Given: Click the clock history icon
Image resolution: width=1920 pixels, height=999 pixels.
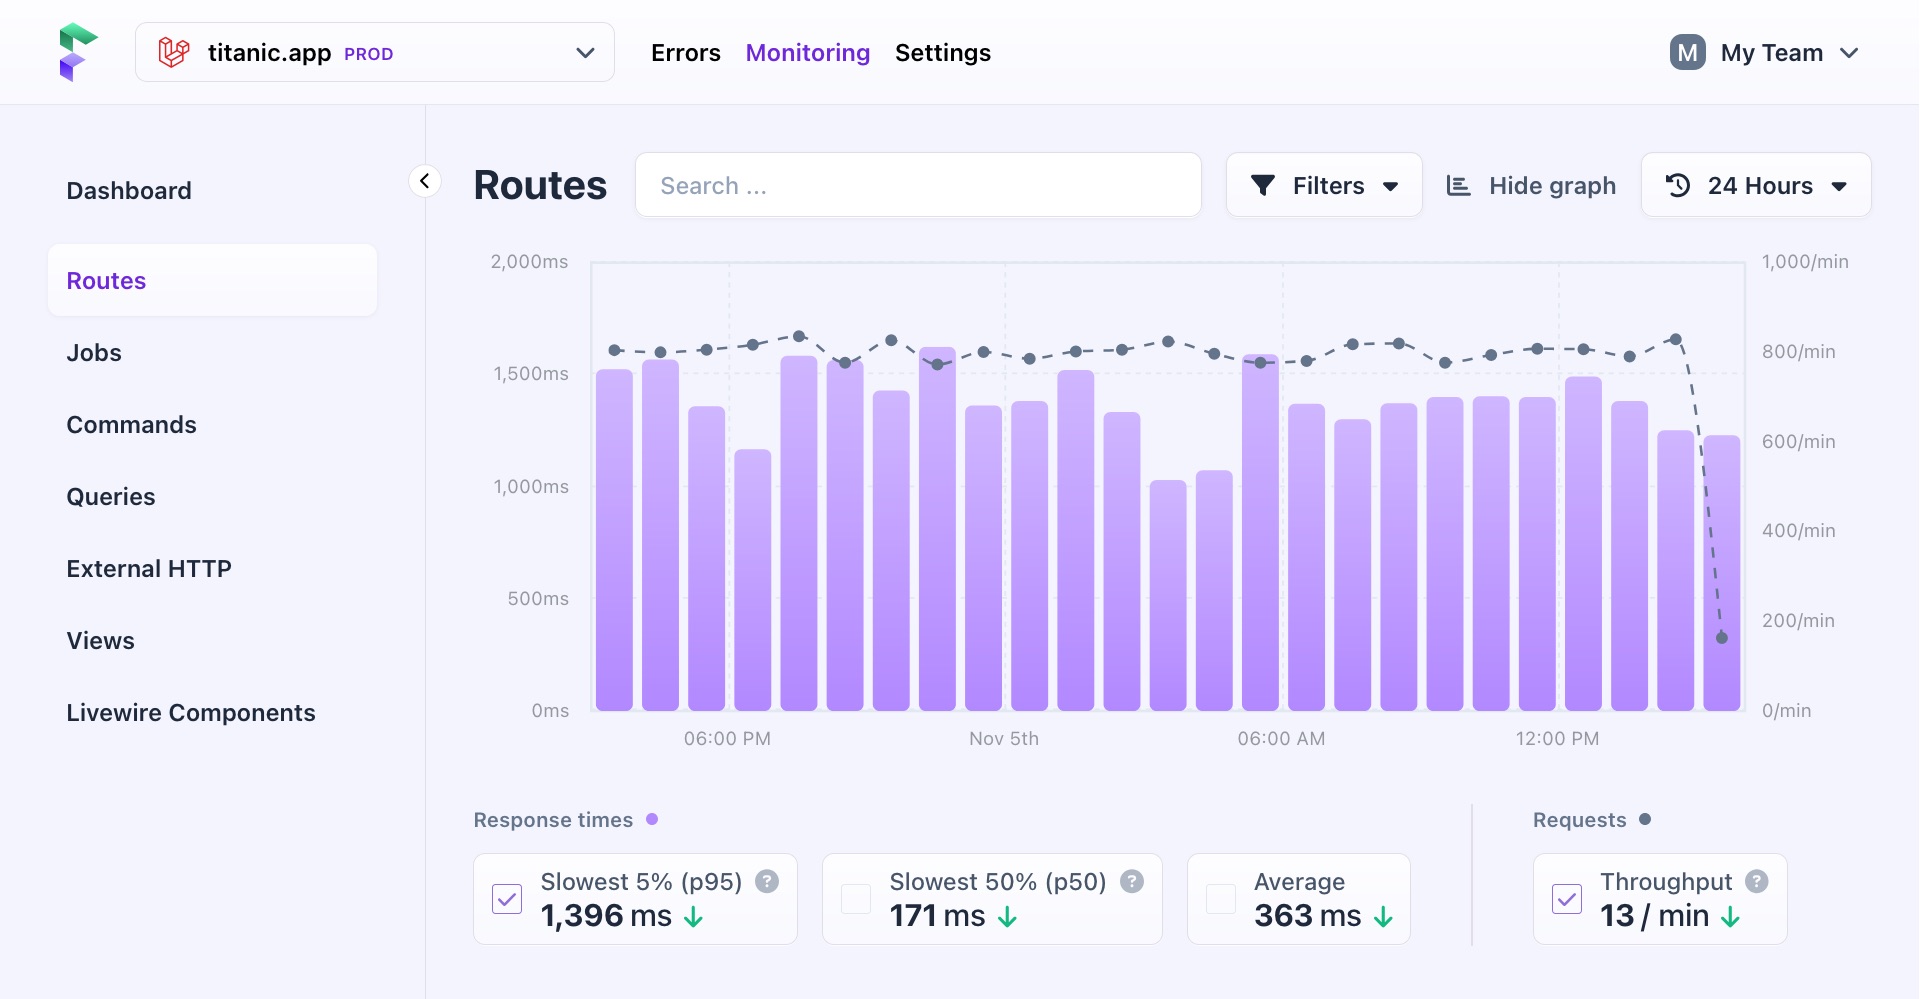Looking at the screenshot, I should point(1678,185).
